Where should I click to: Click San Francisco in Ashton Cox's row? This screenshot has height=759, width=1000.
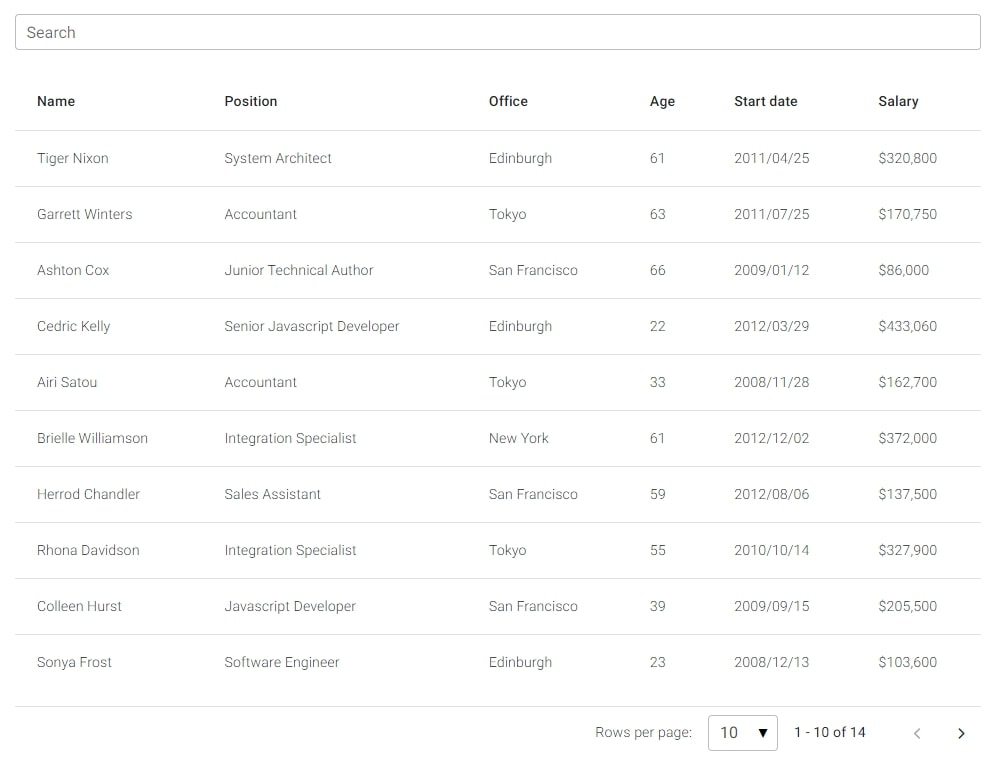533,270
